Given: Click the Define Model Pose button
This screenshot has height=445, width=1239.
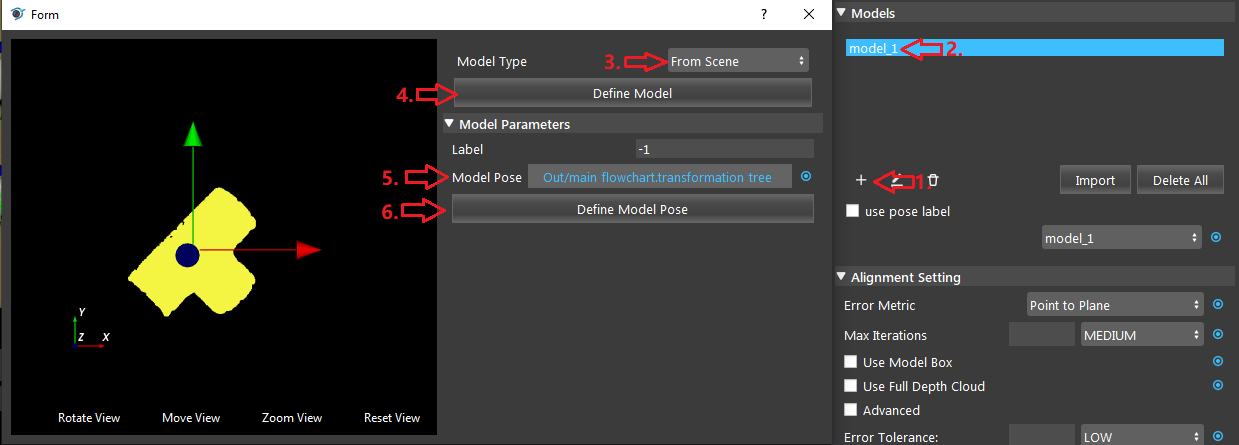Looking at the screenshot, I should click(632, 209).
